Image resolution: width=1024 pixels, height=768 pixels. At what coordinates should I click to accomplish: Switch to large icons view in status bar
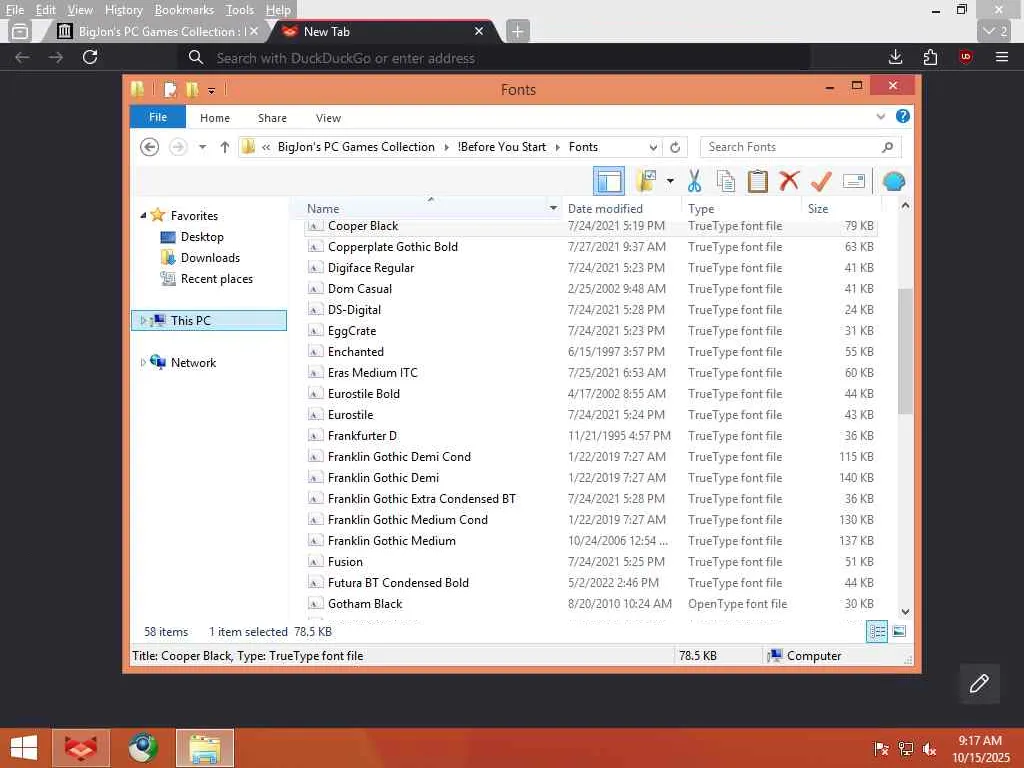[x=899, y=632]
